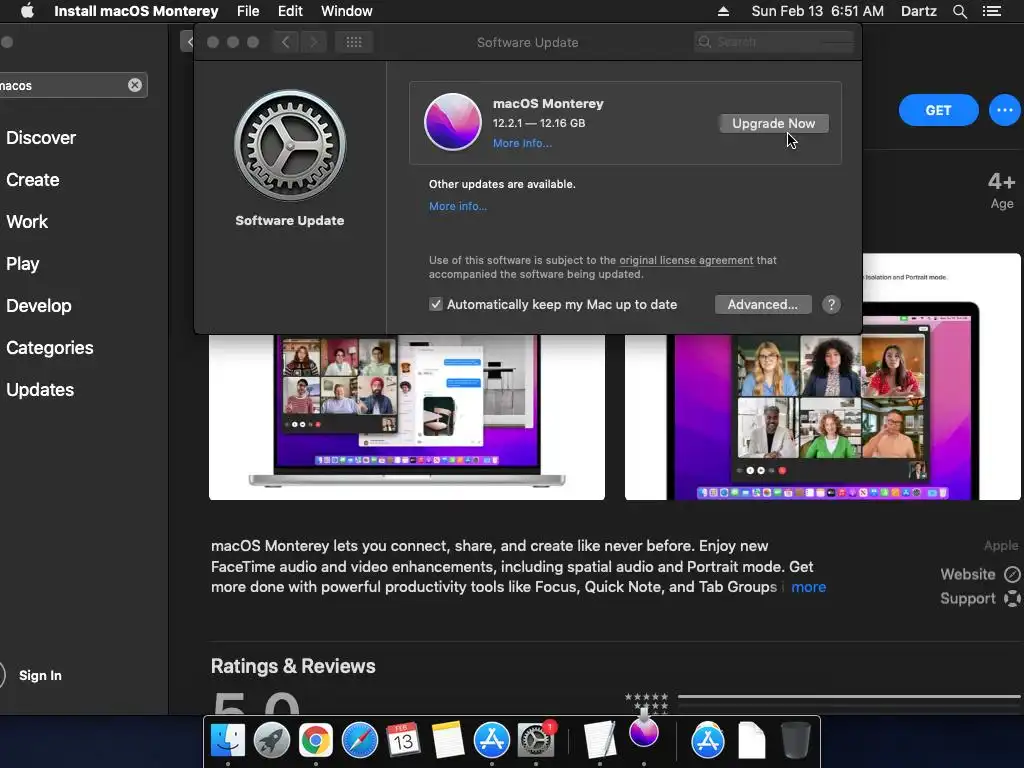Open Install macOS Monterey icon in Dock

pyautogui.click(x=644, y=731)
